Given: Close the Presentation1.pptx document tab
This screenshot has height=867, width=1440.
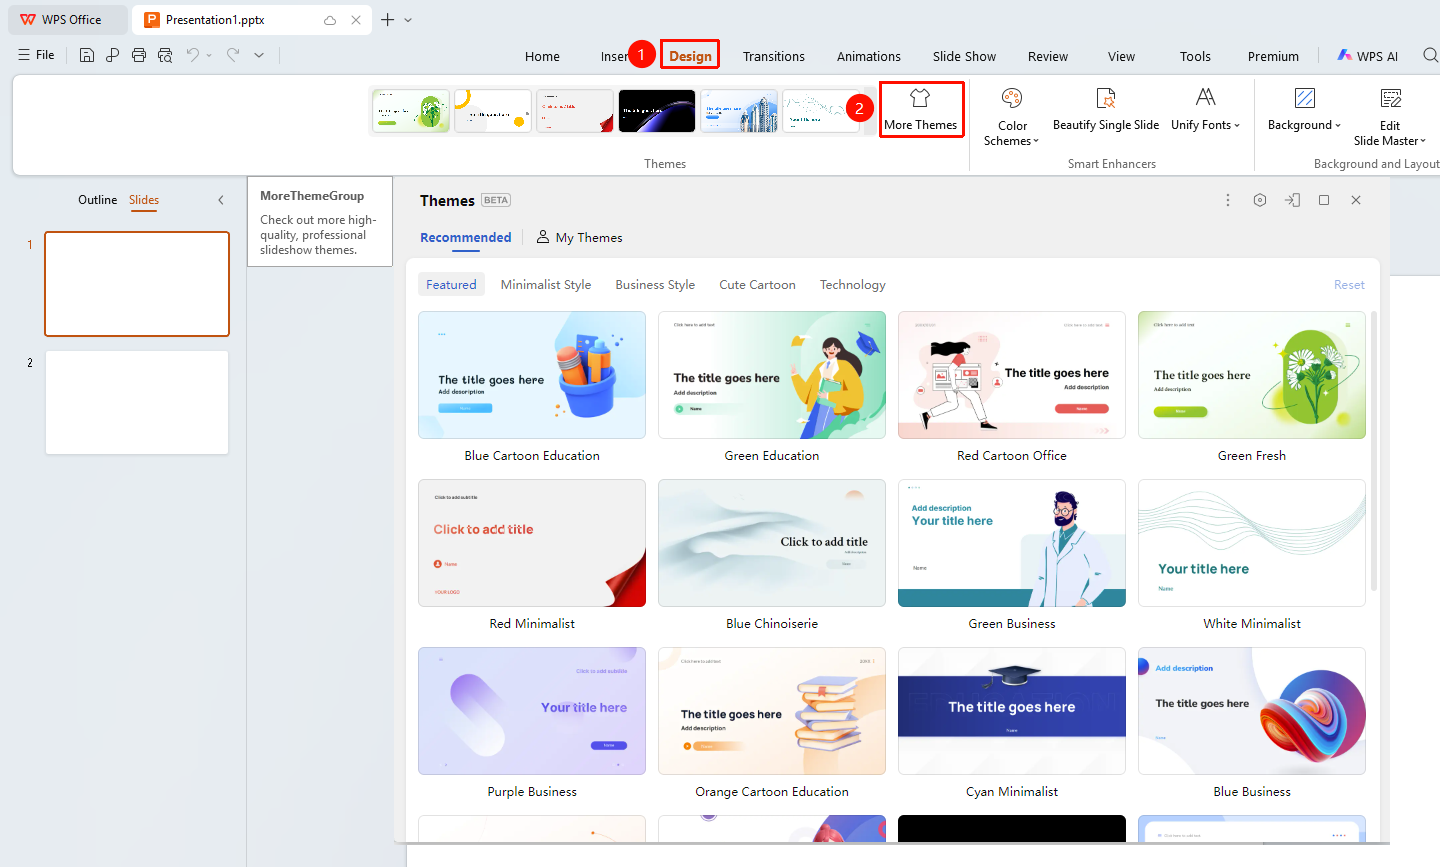Looking at the screenshot, I should [356, 20].
